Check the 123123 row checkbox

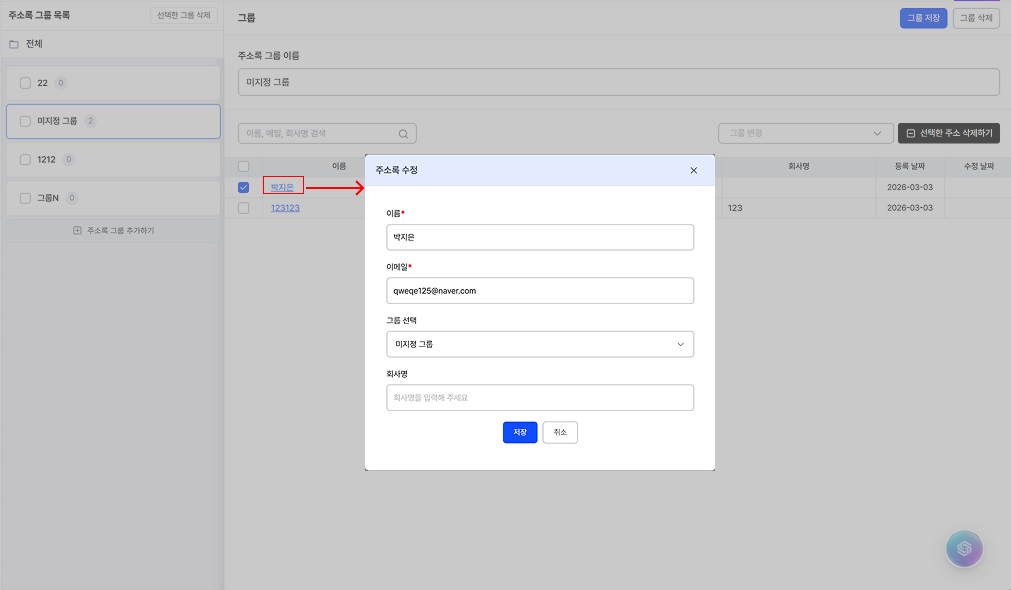pyautogui.click(x=243, y=208)
